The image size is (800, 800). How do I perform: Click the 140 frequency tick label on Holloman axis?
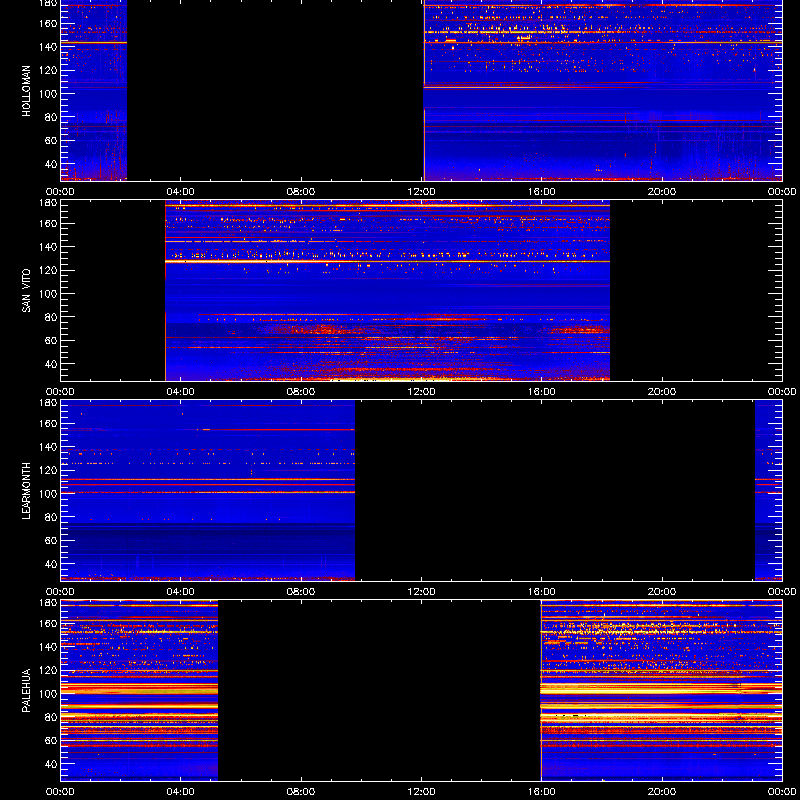tap(49, 46)
